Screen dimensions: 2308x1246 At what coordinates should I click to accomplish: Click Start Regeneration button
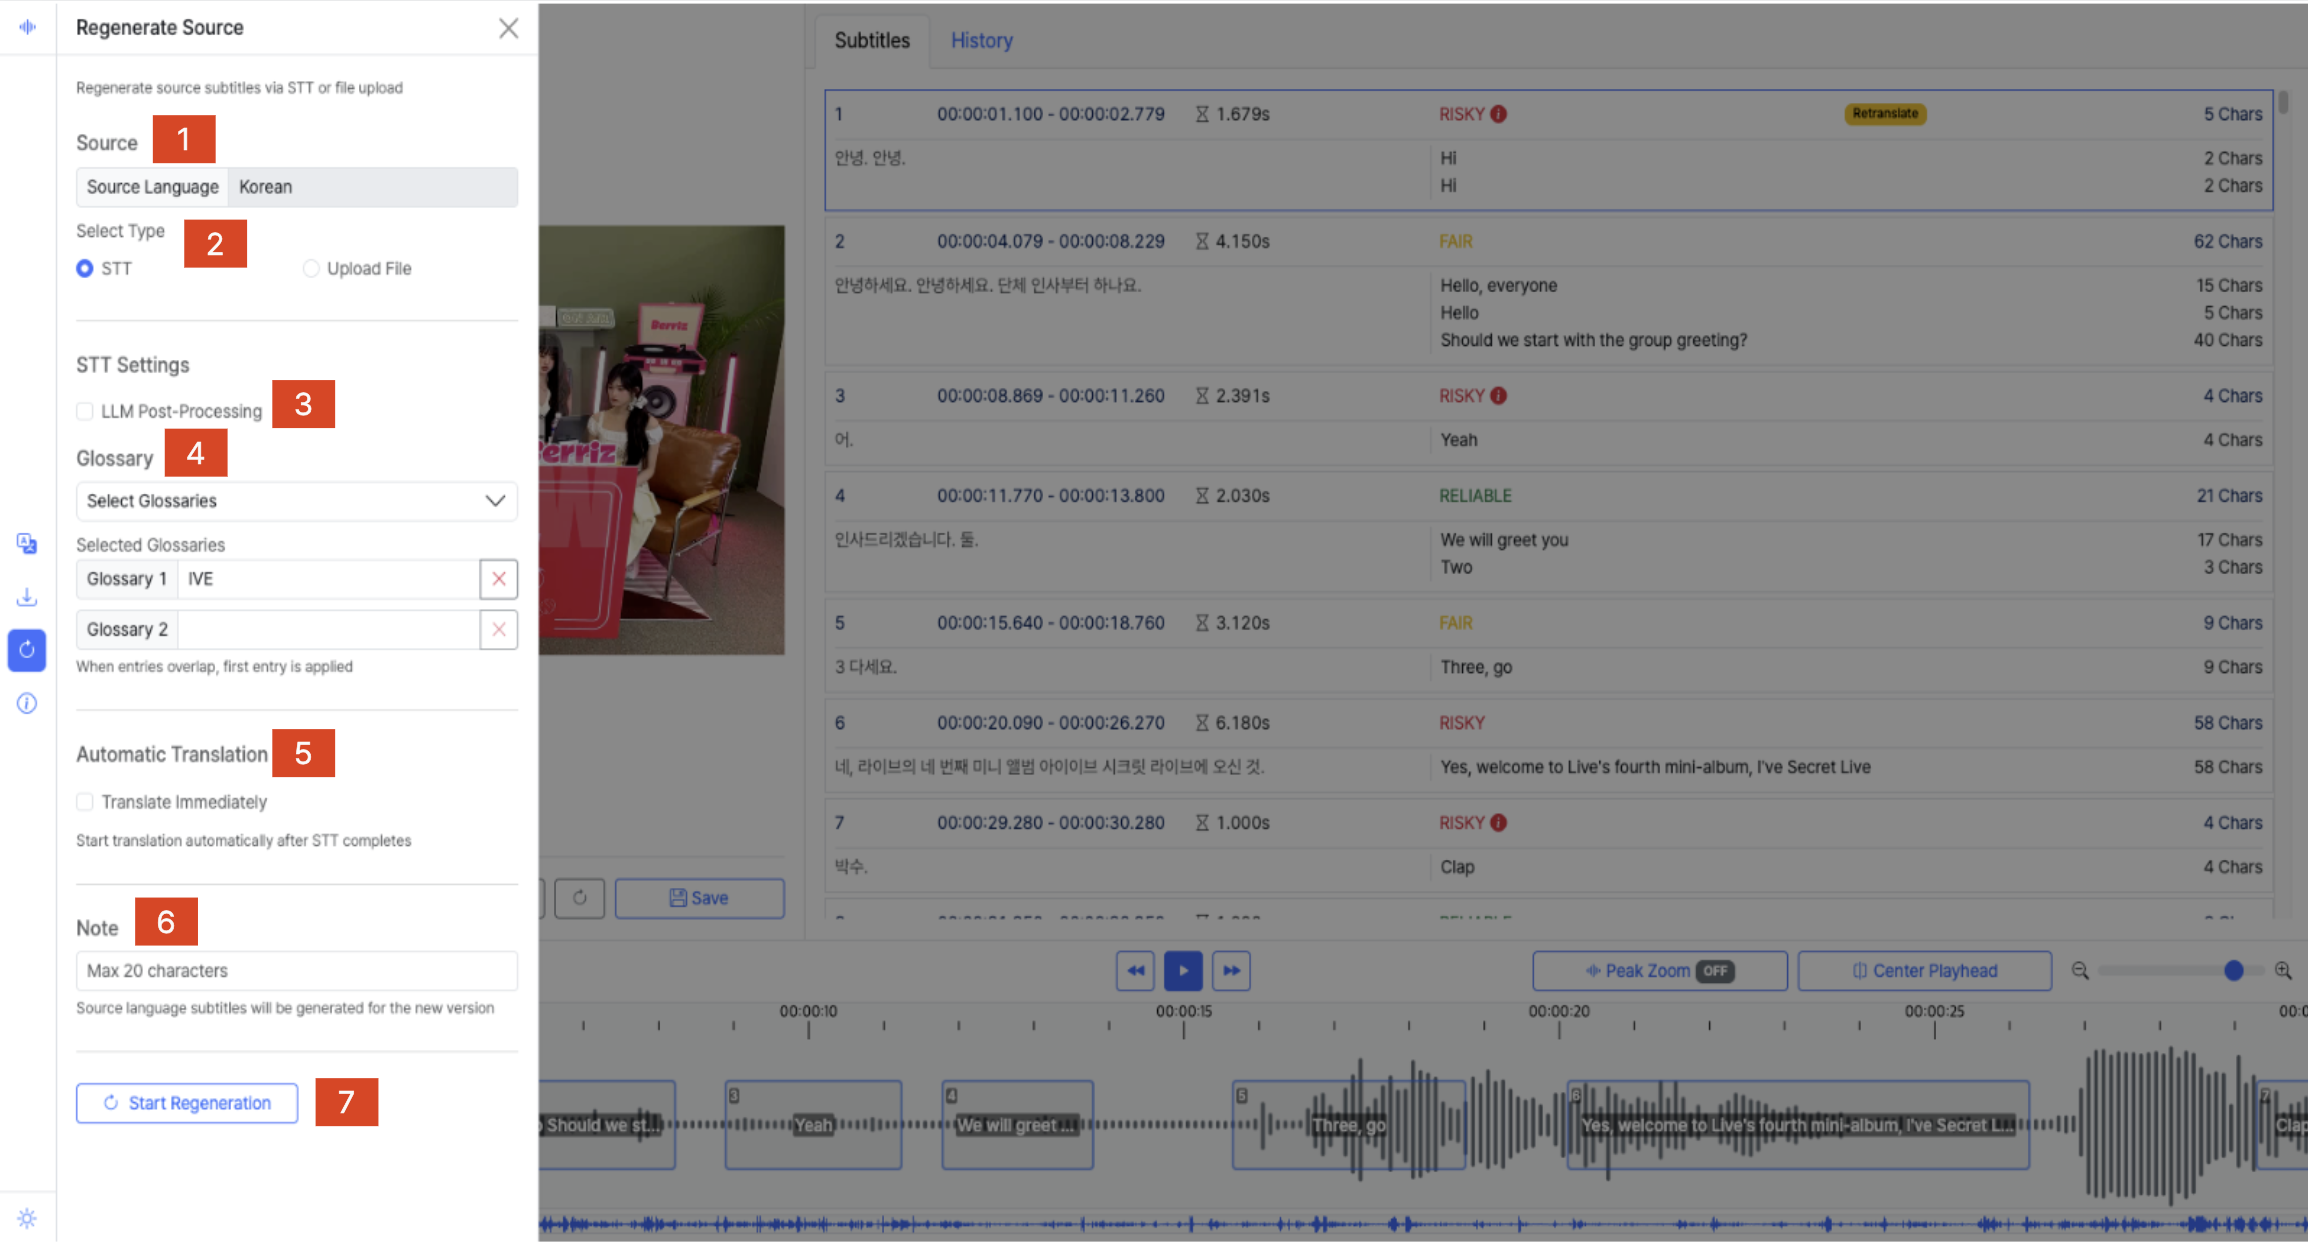click(187, 1103)
